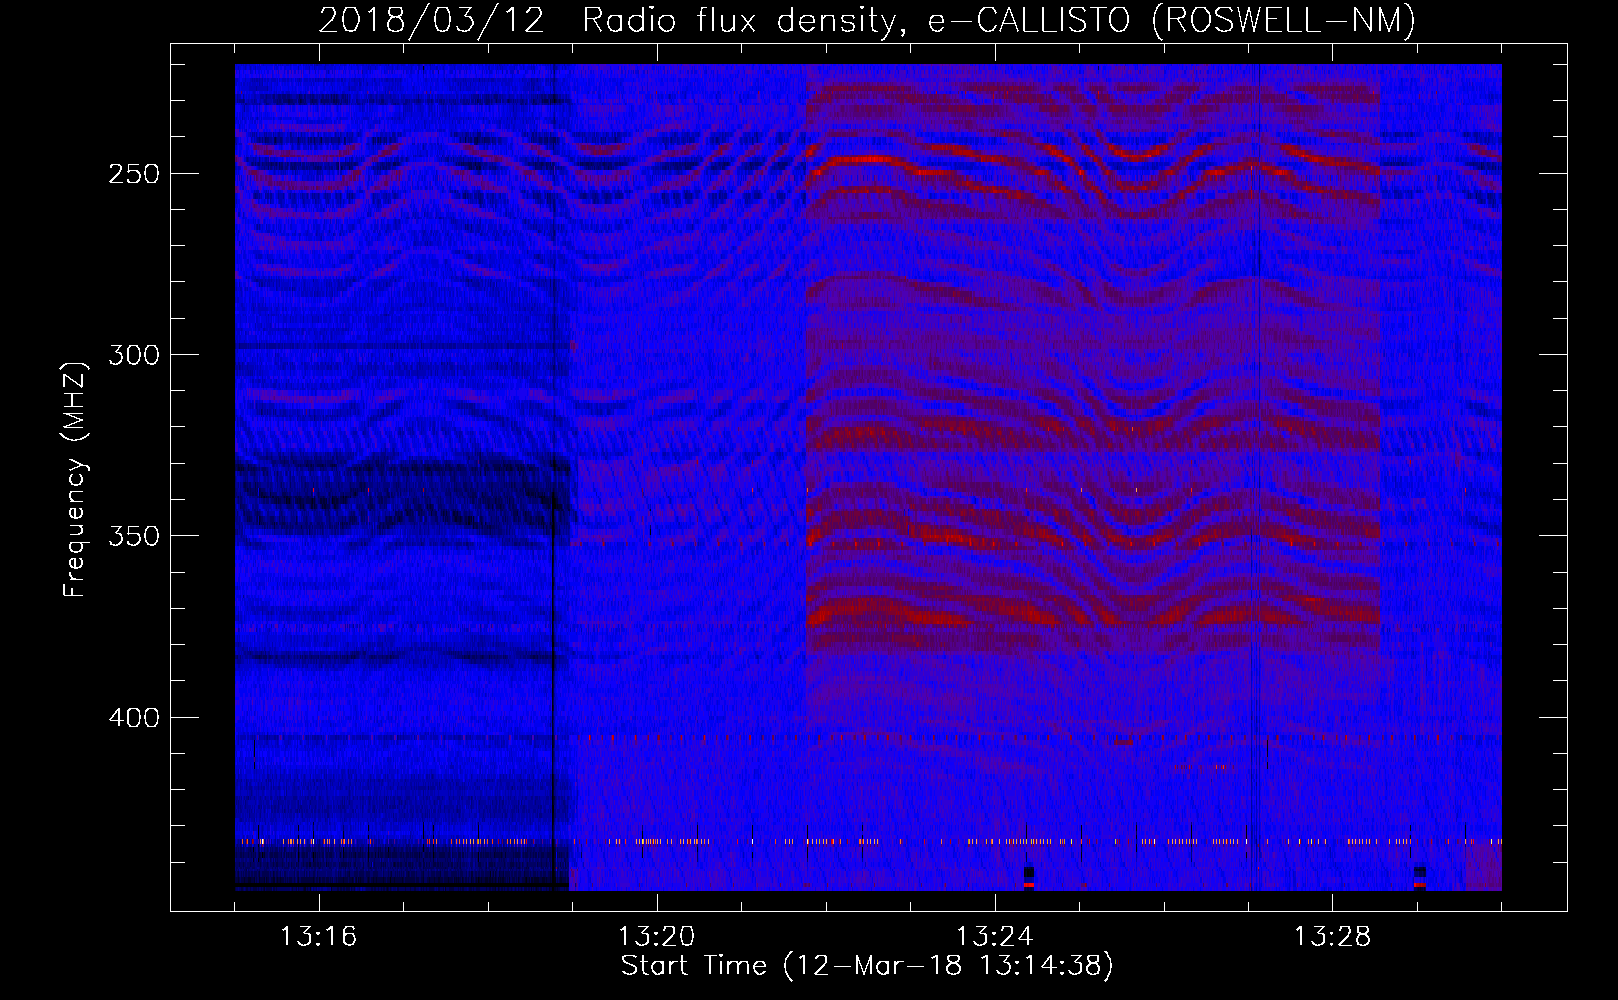Click the 'Frequency (MHZ)' axis label

tap(75, 479)
